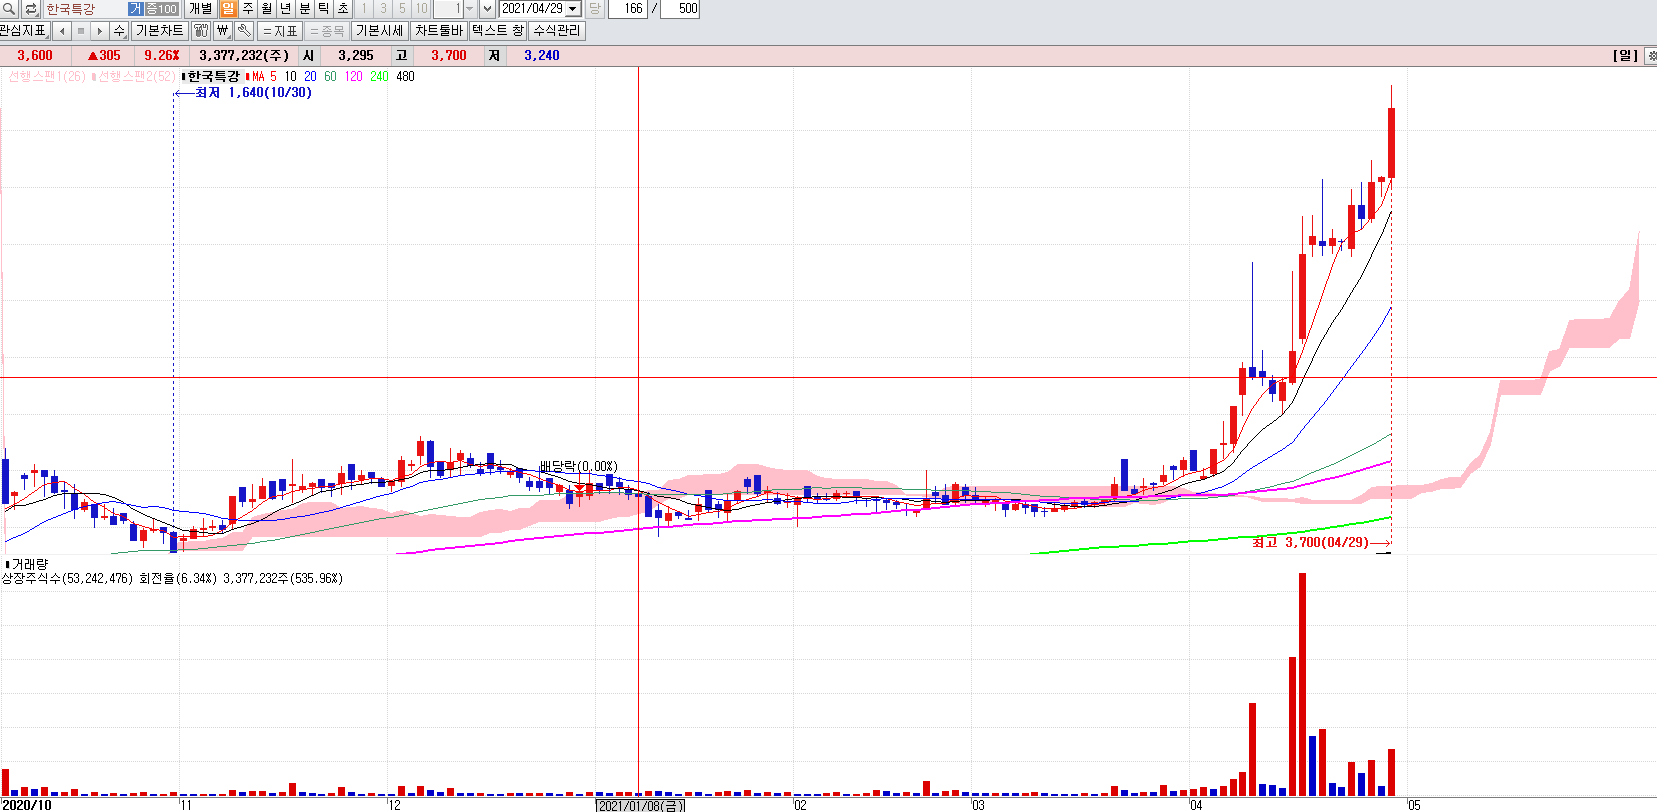Click the 수 button icon
1657x812 pixels.
(x=119, y=31)
